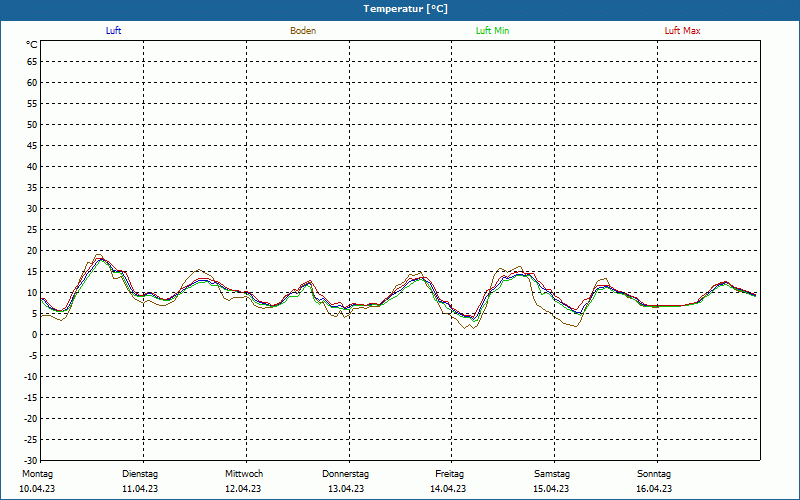The image size is (800, 500).
Task: Click the date 16.04.23
Action: pyautogui.click(x=654, y=489)
